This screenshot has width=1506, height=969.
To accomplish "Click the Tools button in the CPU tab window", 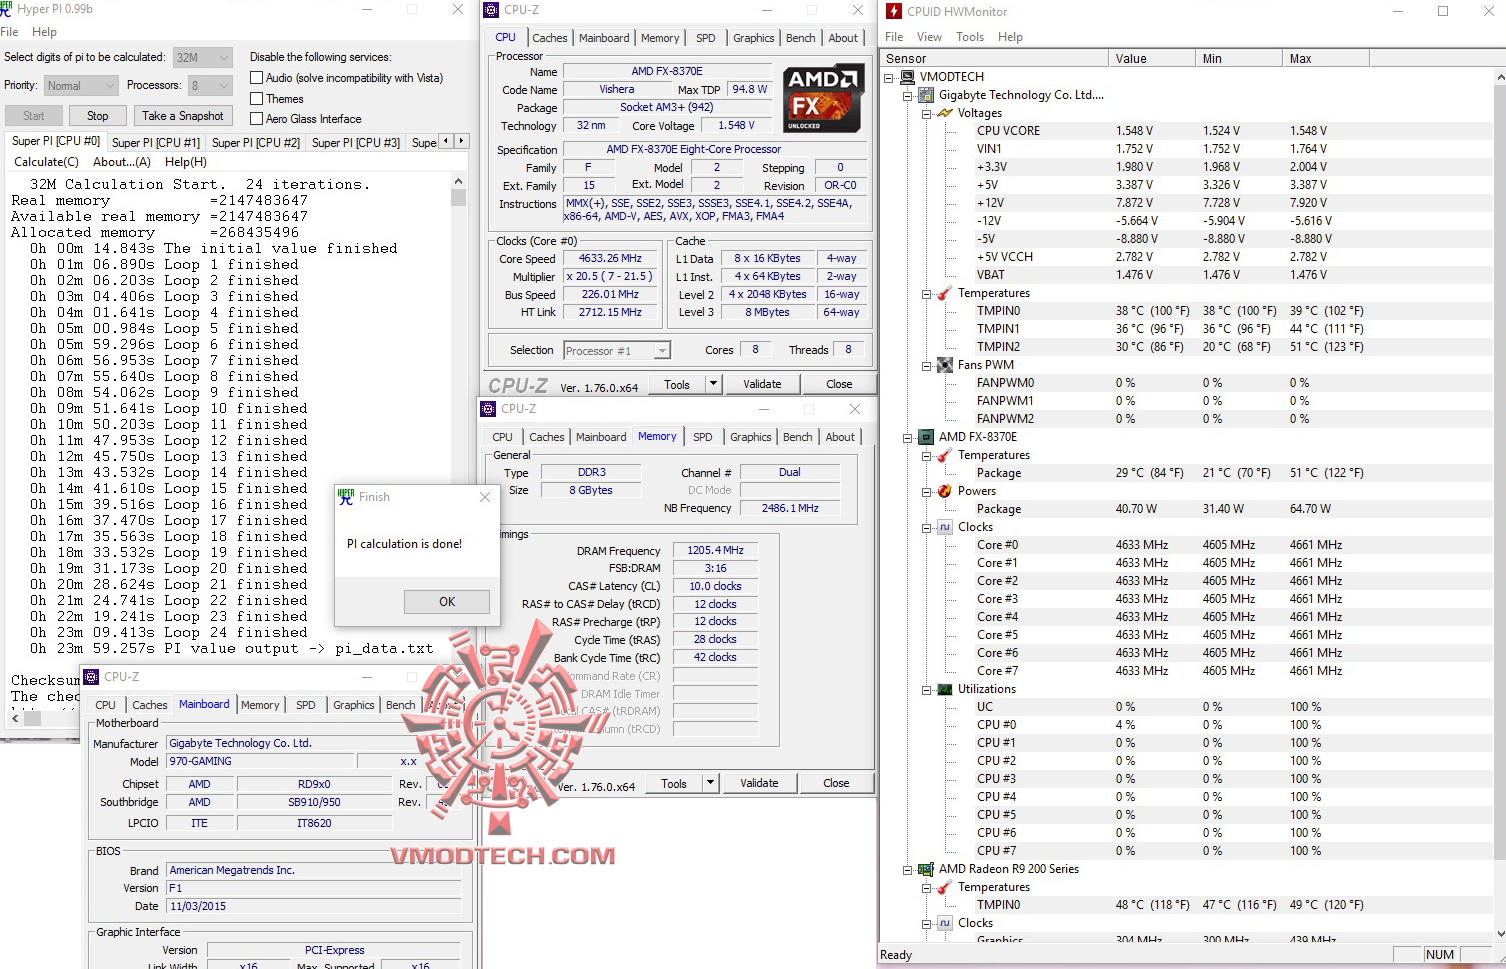I will tap(677, 384).
